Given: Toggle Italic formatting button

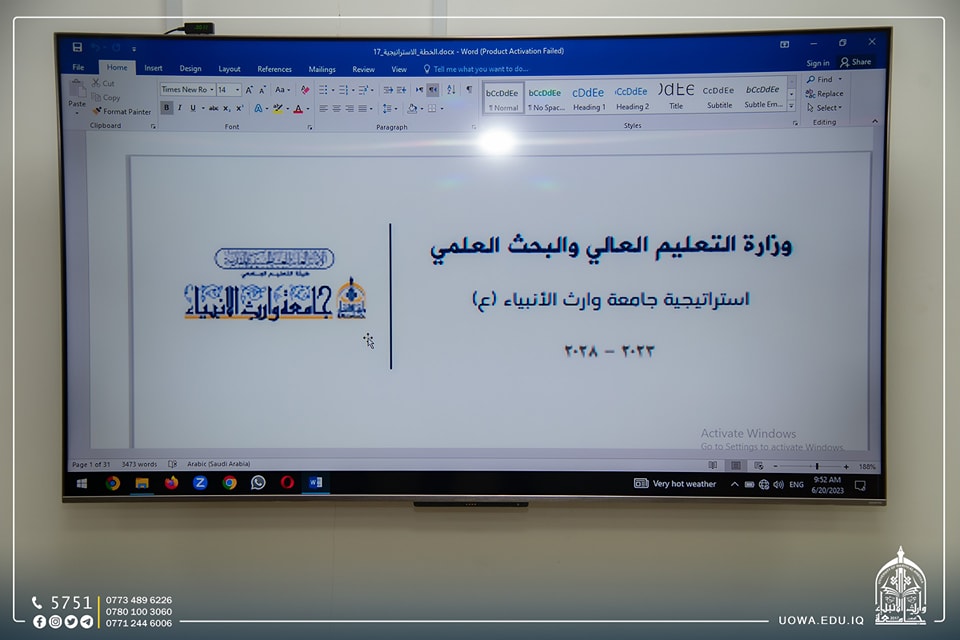Looking at the screenshot, I should pyautogui.click(x=179, y=108).
